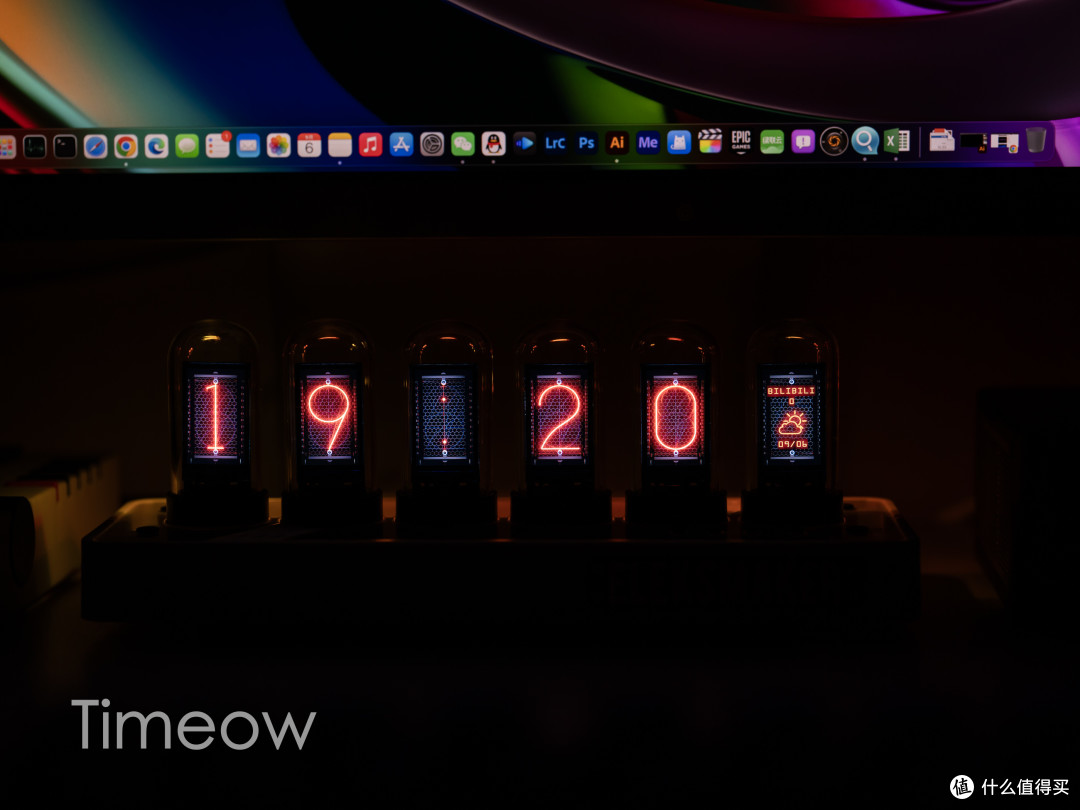Switch to the blue magnifier Q app
Screen dimensions: 1080x810
pos(865,141)
